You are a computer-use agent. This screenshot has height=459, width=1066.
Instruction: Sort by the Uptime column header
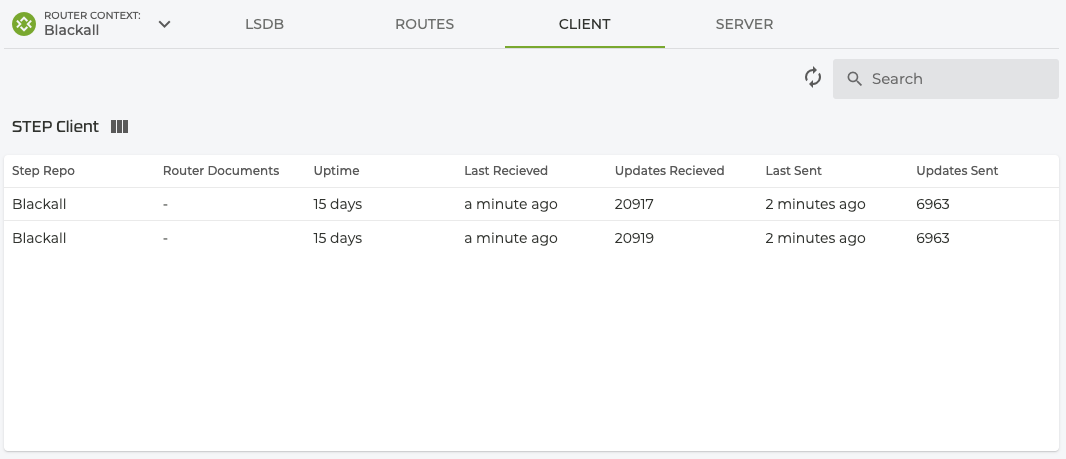(336, 171)
